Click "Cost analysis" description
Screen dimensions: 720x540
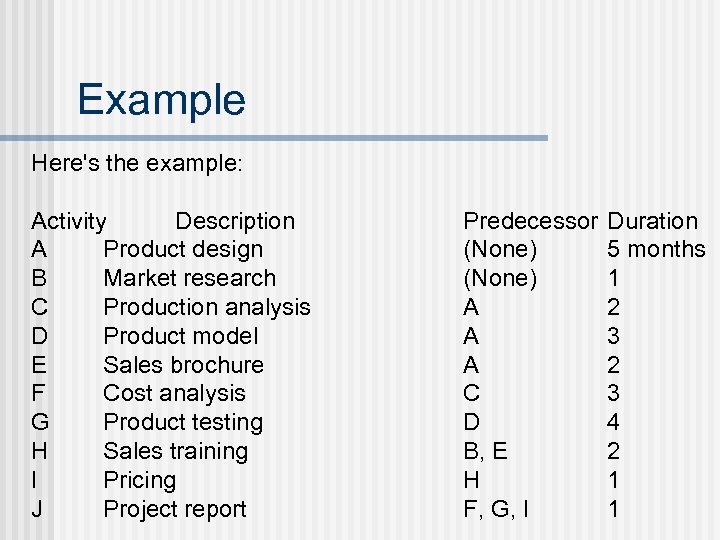tap(174, 394)
